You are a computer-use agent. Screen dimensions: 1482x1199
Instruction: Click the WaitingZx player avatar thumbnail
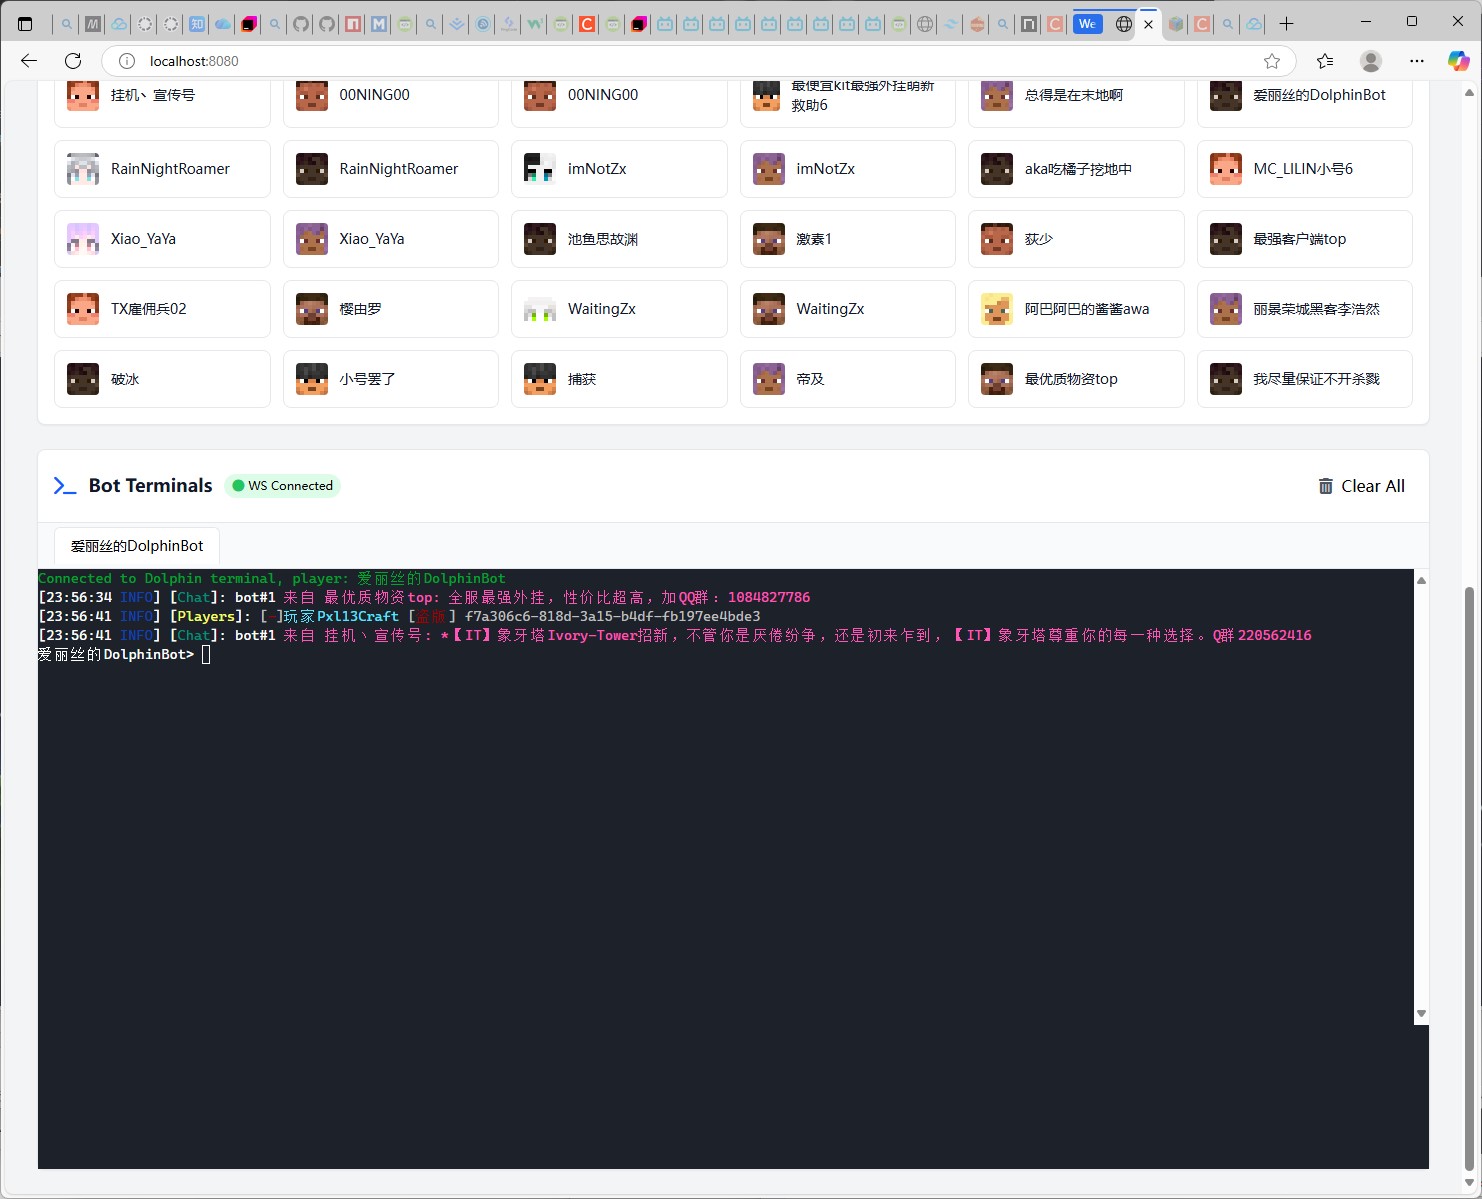pos(539,309)
